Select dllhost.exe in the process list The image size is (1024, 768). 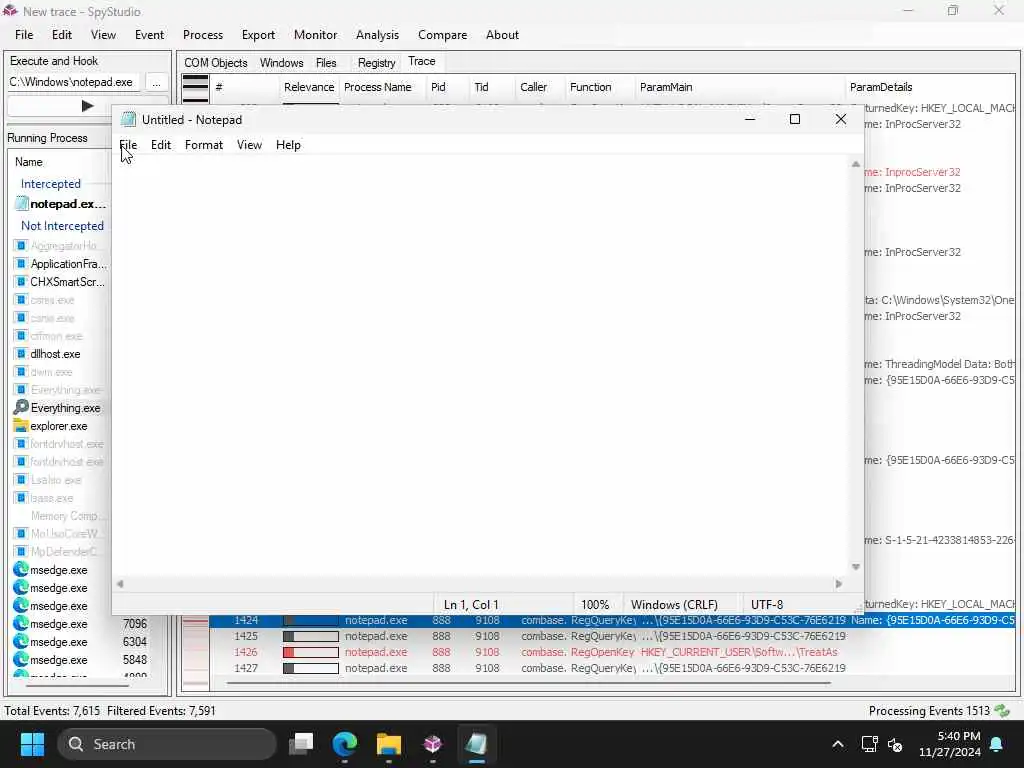click(55, 354)
